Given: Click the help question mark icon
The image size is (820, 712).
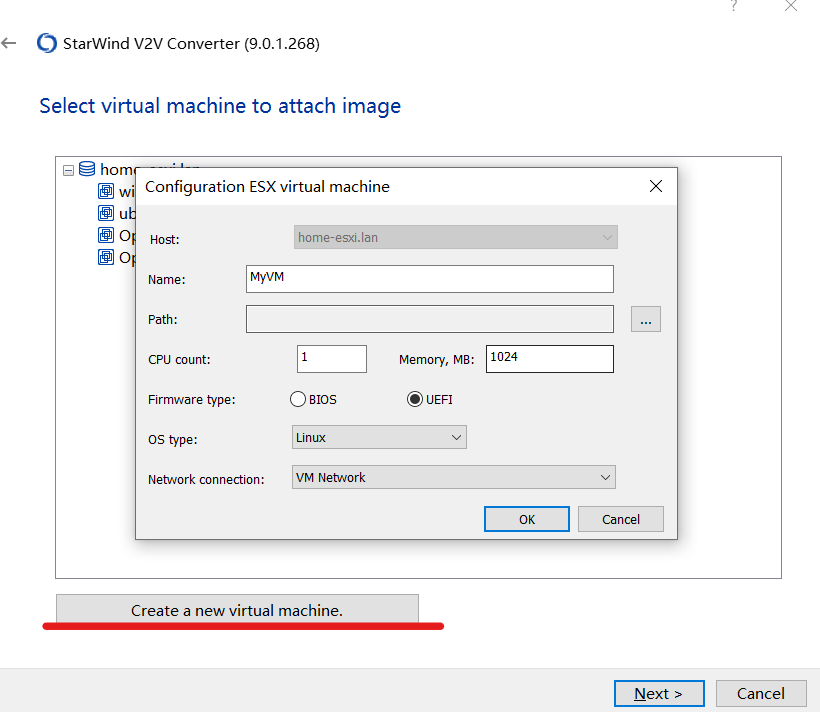Looking at the screenshot, I should point(734,6).
